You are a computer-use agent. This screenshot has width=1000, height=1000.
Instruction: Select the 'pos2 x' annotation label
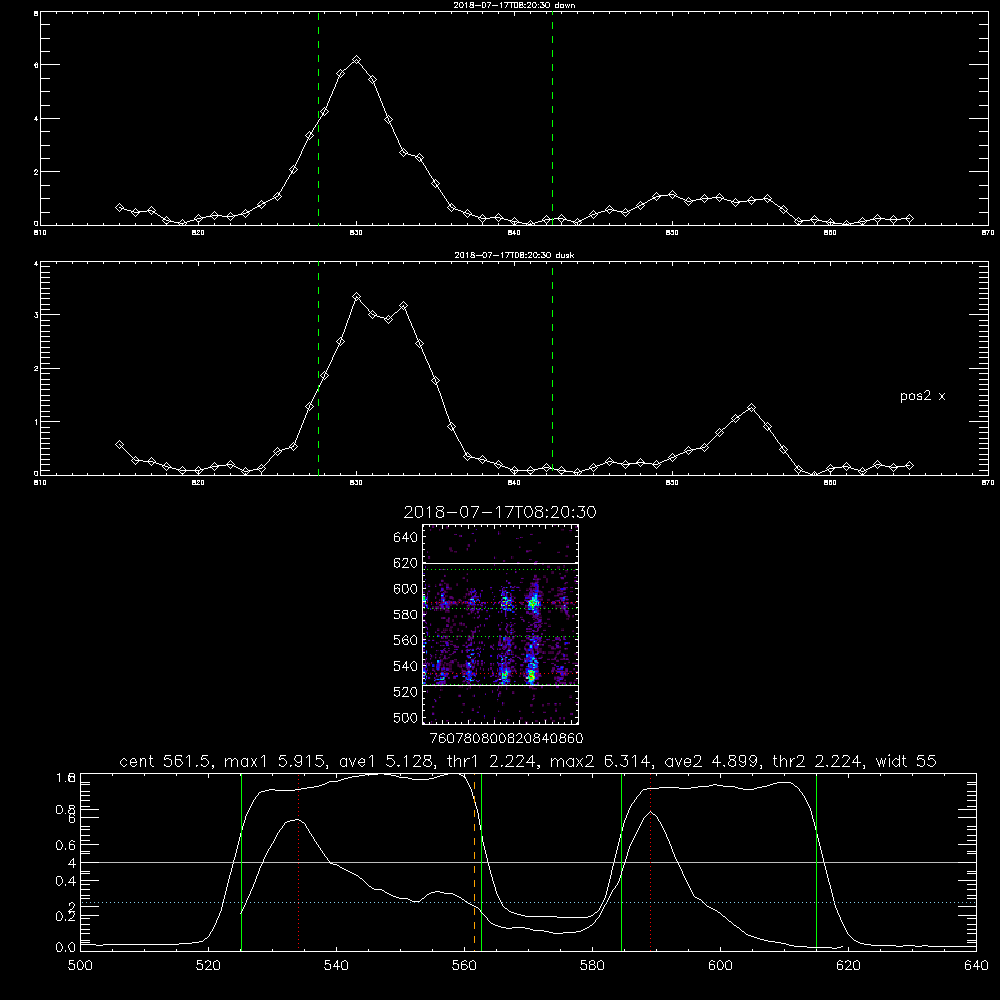pyautogui.click(x=922, y=396)
